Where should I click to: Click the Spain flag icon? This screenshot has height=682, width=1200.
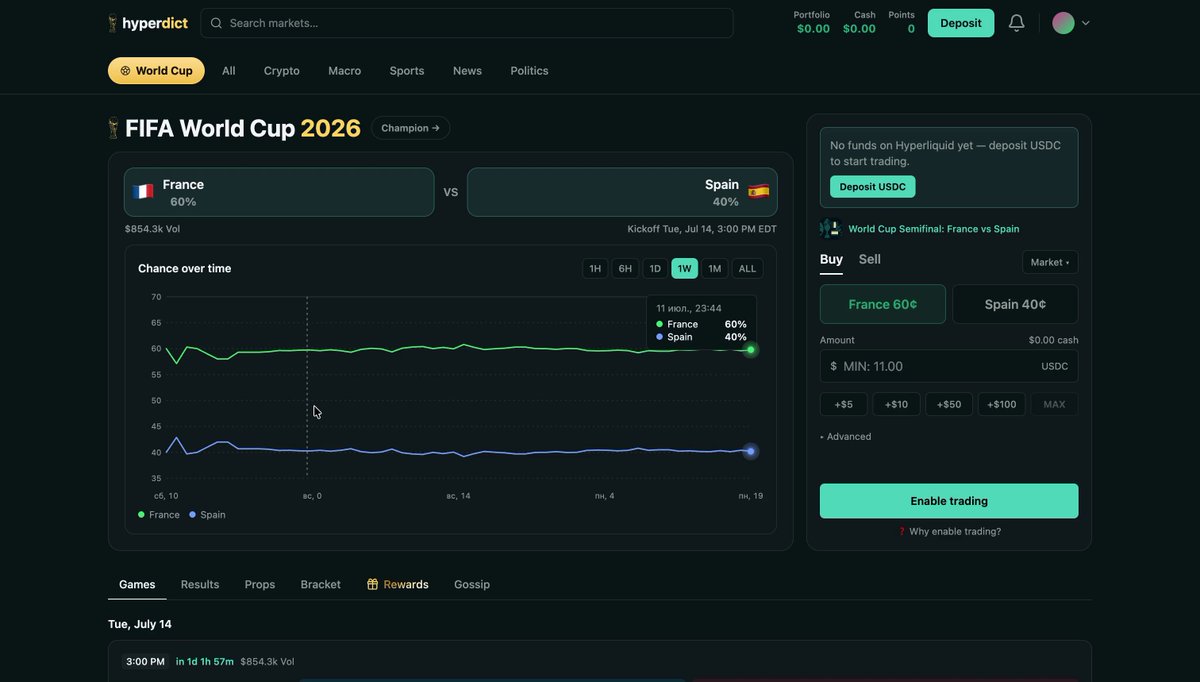(x=759, y=191)
